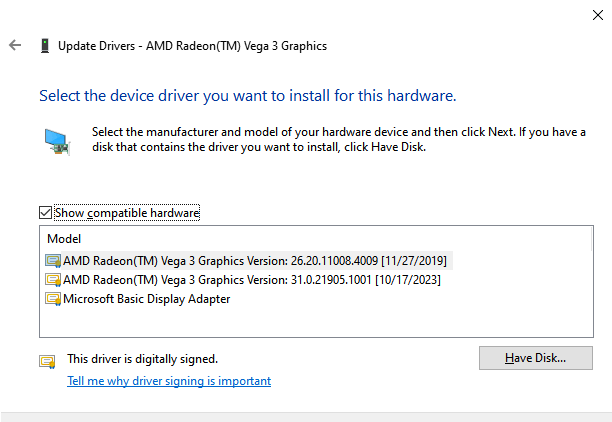The height and width of the screenshot is (422, 612).
Task: Click the blank area below the model list entries
Action: 316,322
